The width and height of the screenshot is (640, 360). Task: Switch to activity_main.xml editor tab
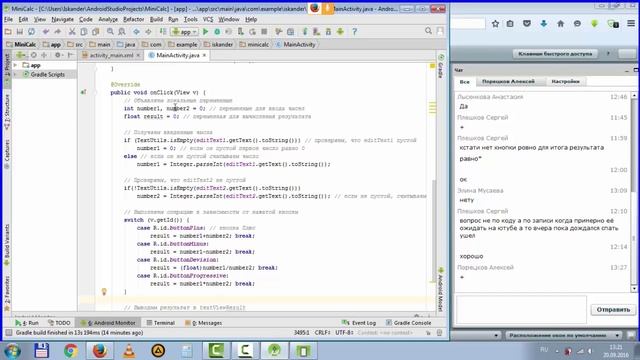coord(111,55)
